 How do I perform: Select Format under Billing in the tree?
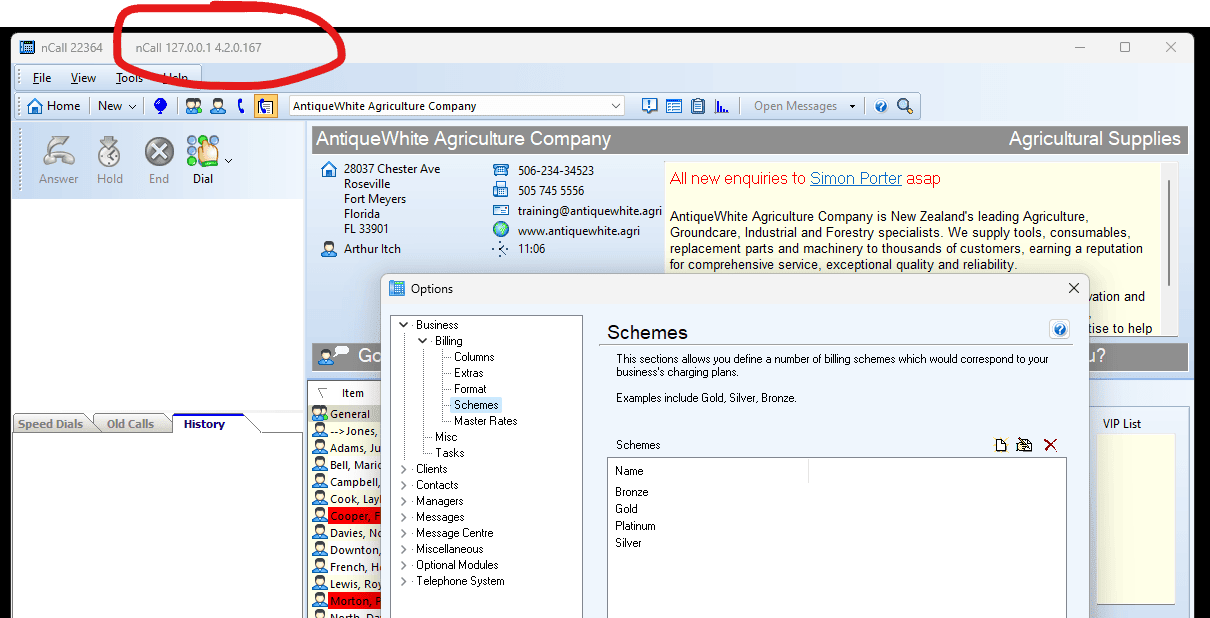[470, 389]
